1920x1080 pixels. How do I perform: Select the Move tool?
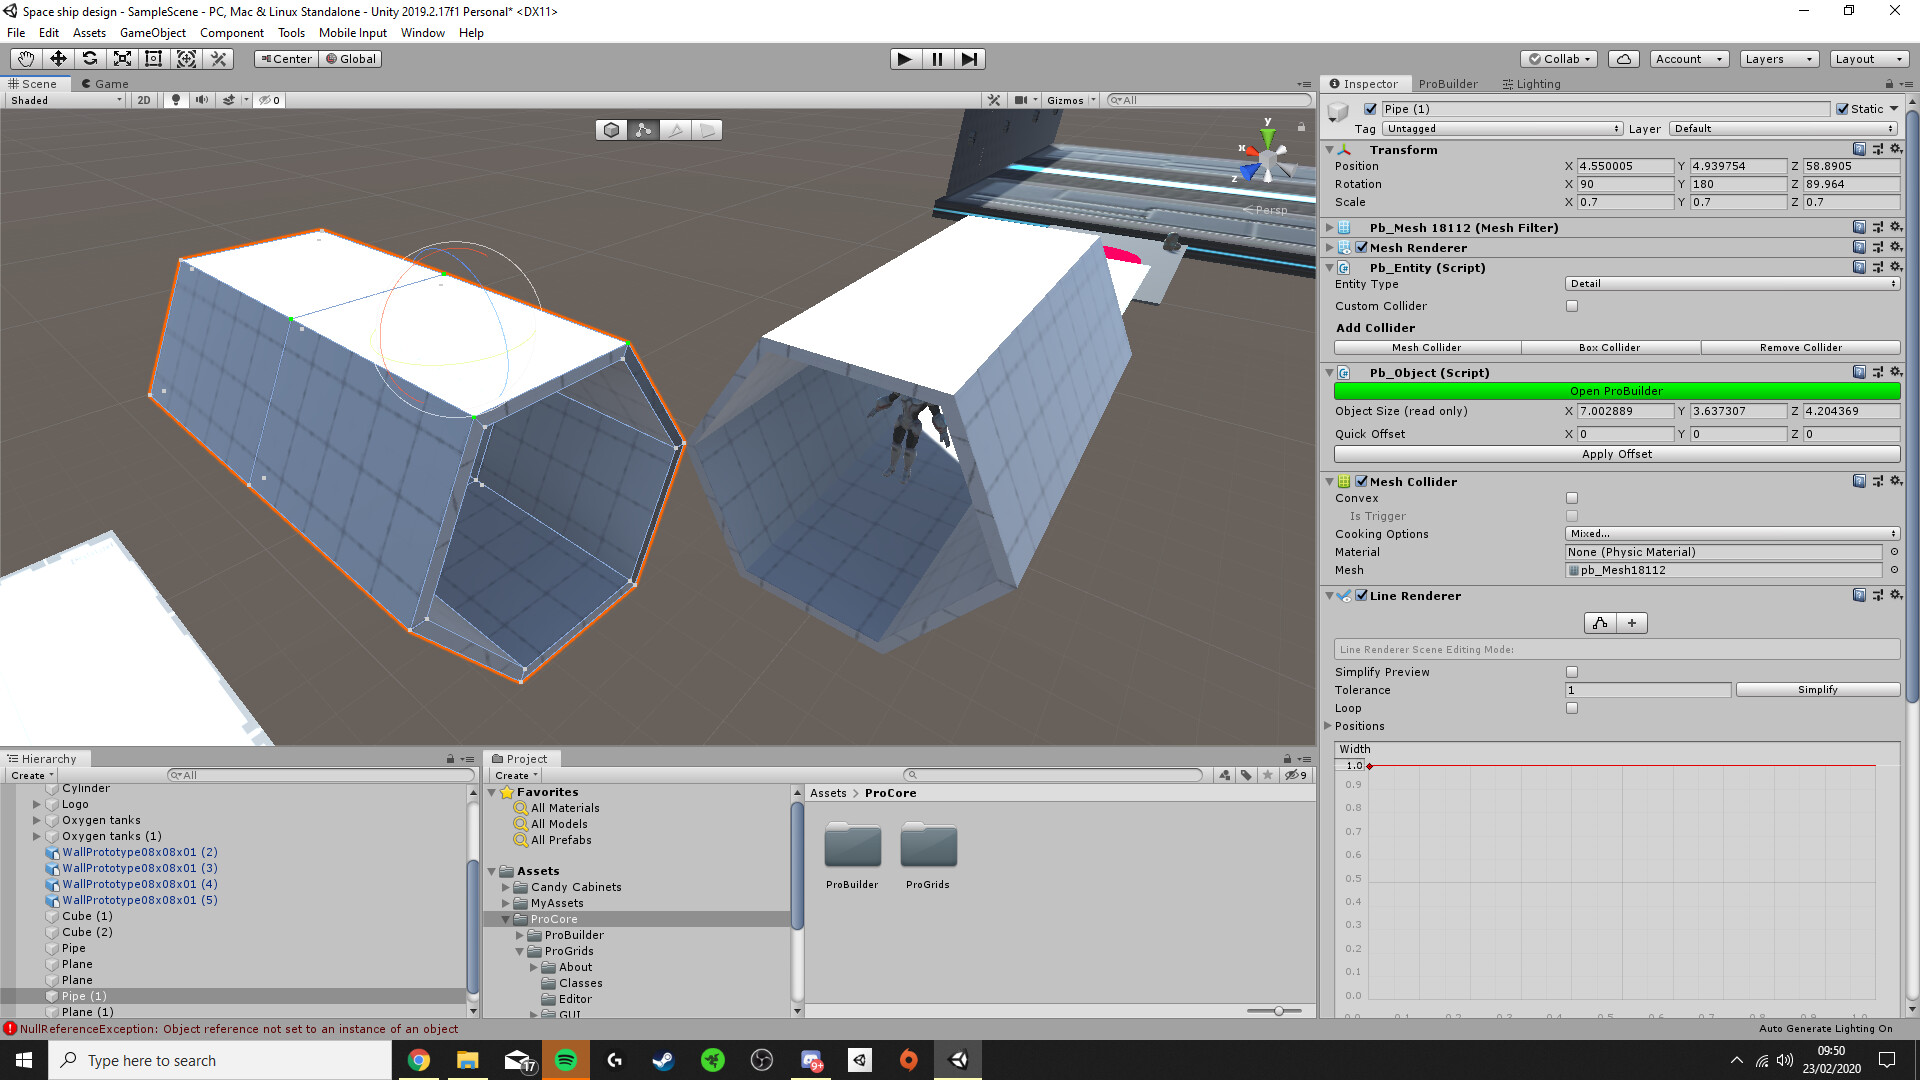click(x=58, y=58)
